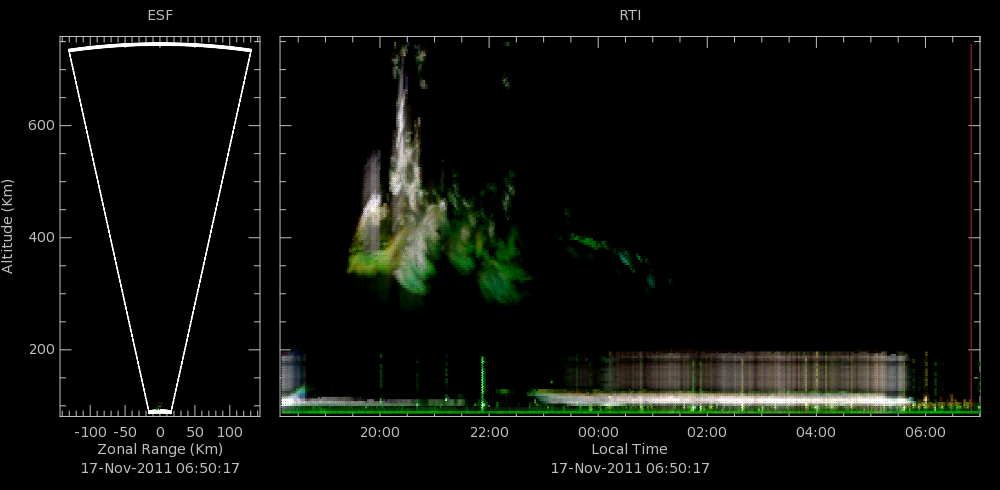Click the 06:00 time tick label
1000x490 pixels.
tap(925, 432)
